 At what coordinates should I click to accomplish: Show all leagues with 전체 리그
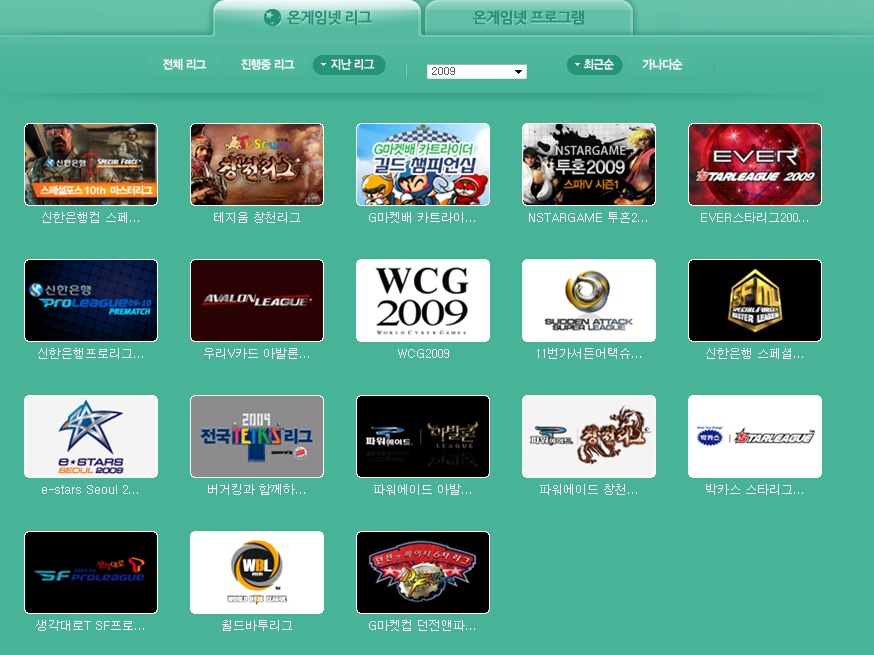pyautogui.click(x=184, y=65)
